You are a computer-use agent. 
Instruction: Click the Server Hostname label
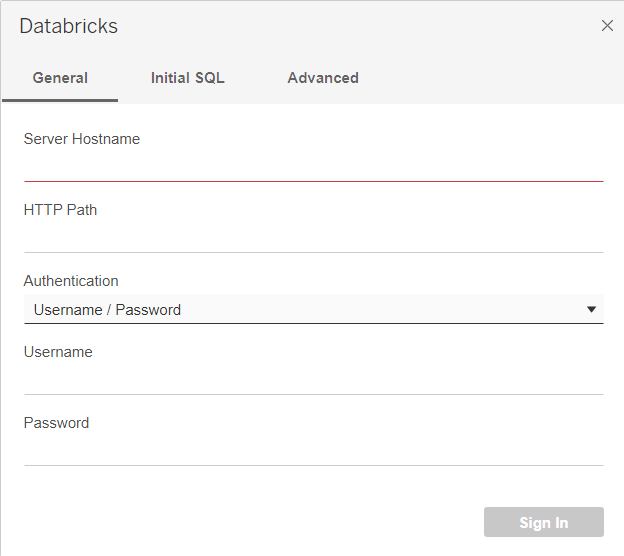(82, 139)
